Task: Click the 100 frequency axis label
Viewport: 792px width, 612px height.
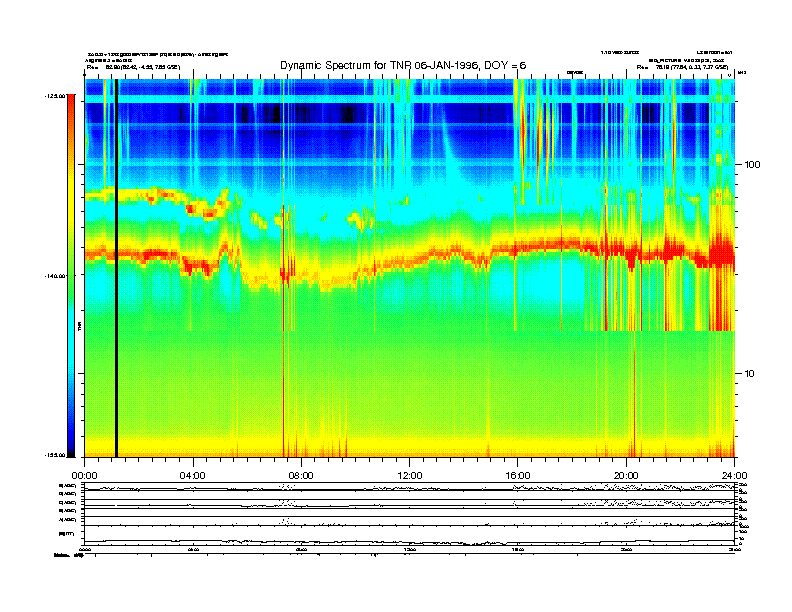Action: [x=752, y=165]
